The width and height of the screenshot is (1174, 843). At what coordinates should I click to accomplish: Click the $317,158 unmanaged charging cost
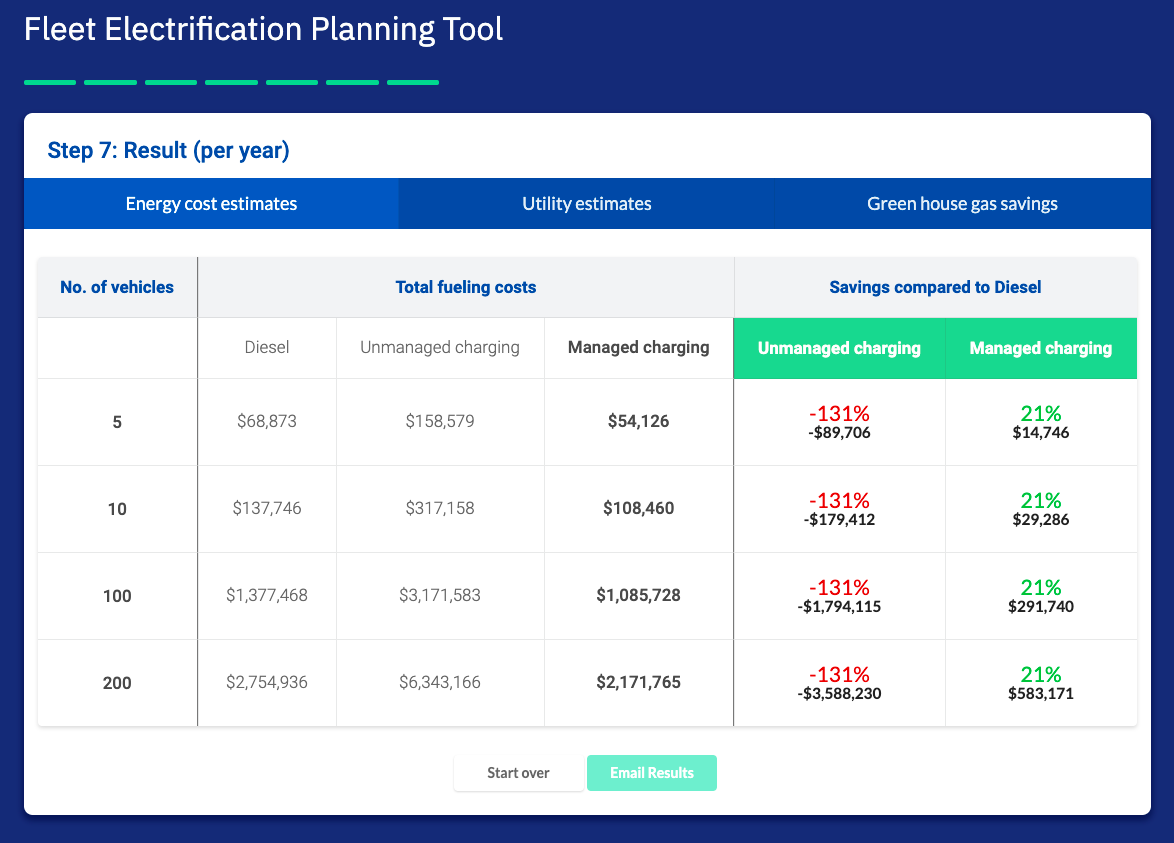440,509
